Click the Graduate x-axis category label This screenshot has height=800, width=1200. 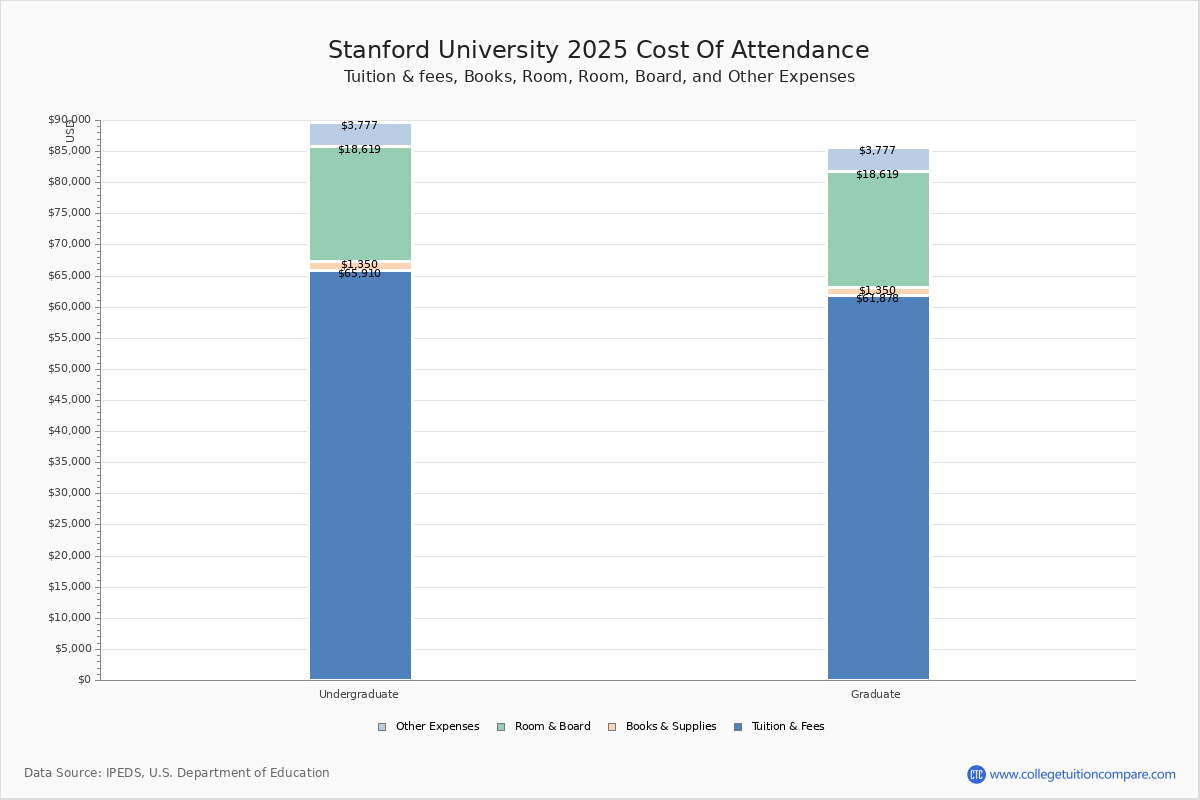pyautogui.click(x=875, y=694)
